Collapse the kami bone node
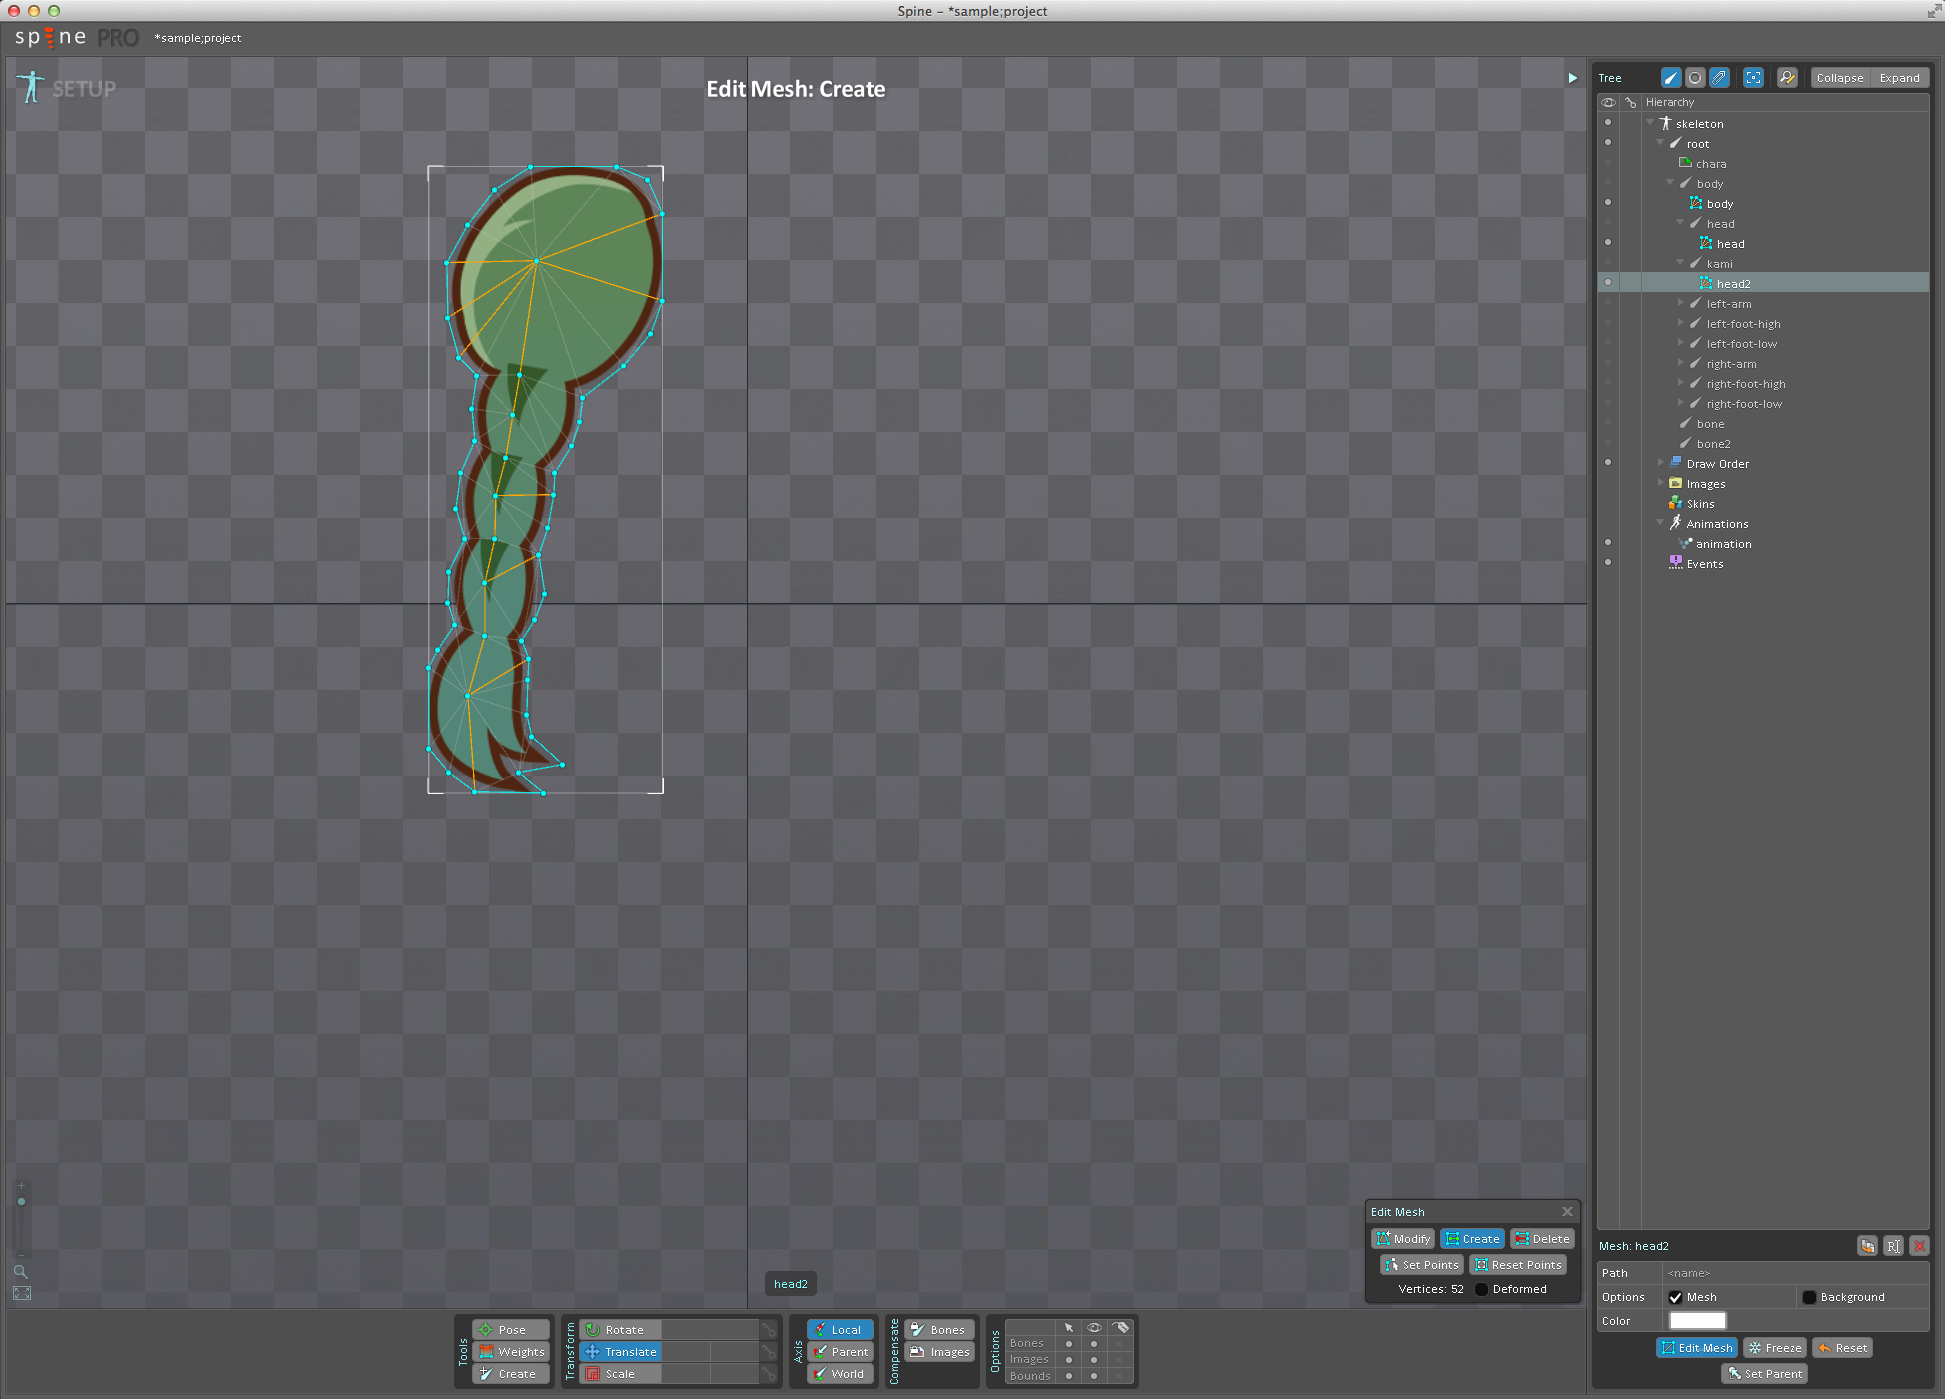 pos(1680,263)
